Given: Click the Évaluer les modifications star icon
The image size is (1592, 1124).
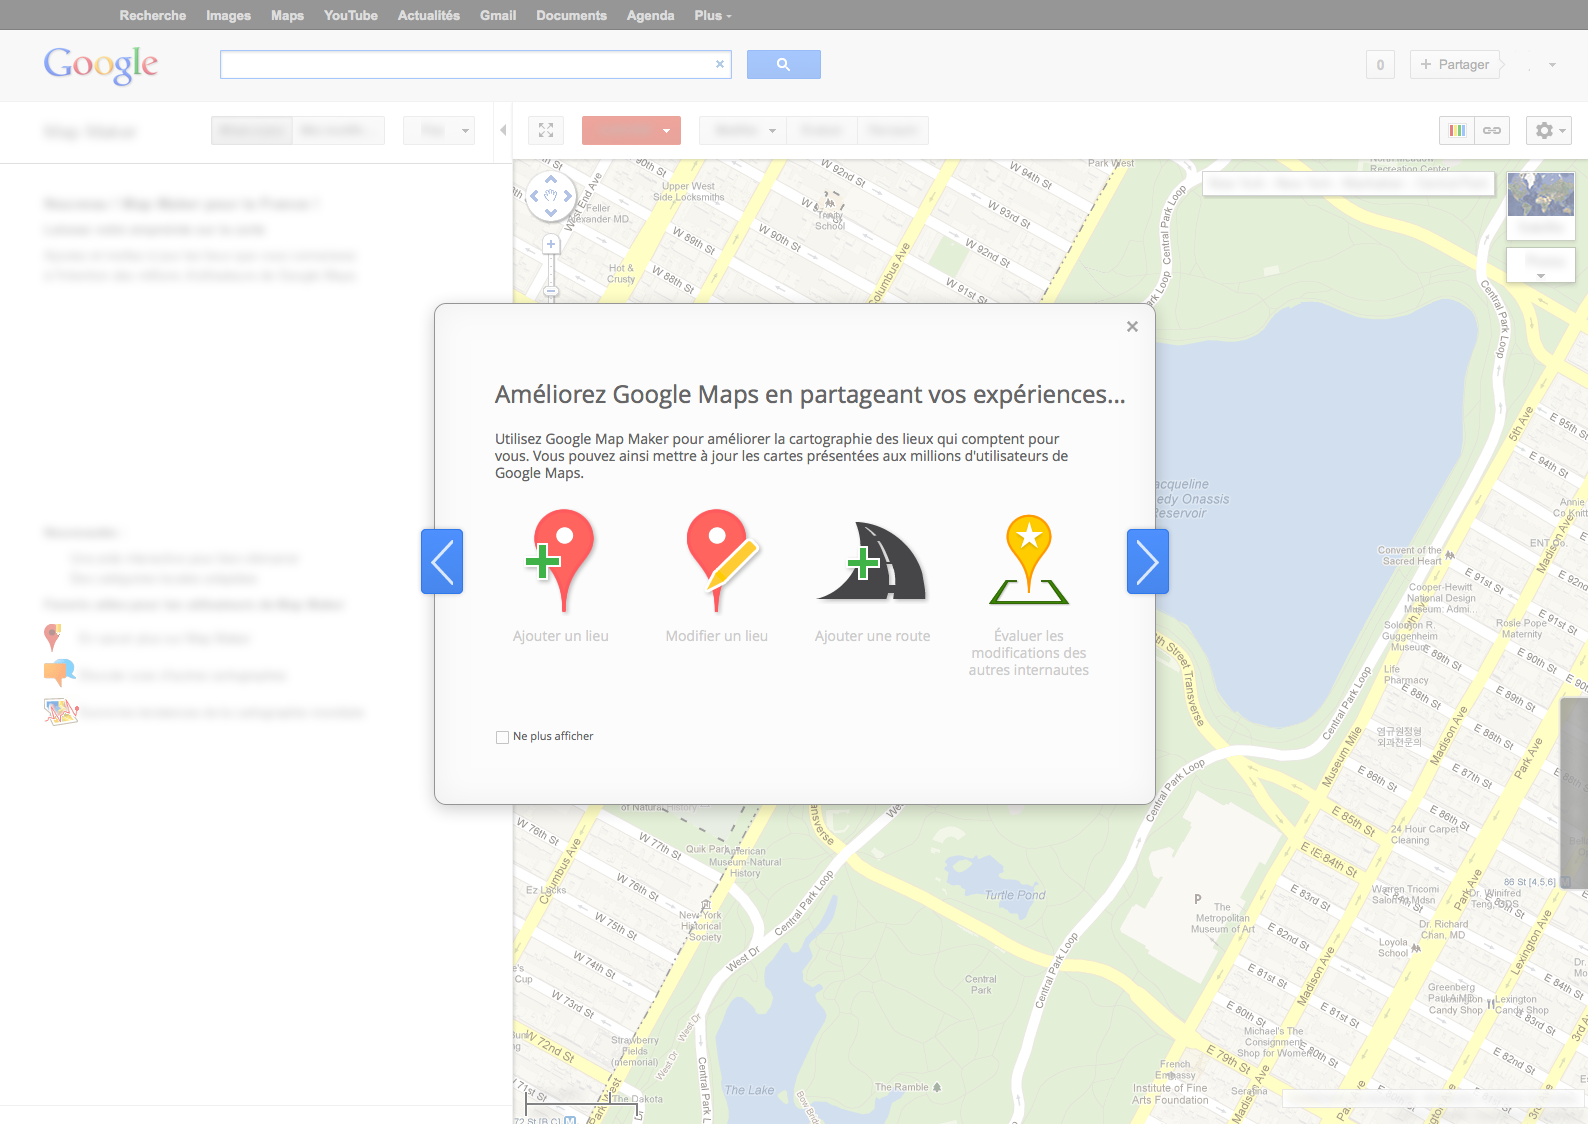Looking at the screenshot, I should click(1029, 560).
